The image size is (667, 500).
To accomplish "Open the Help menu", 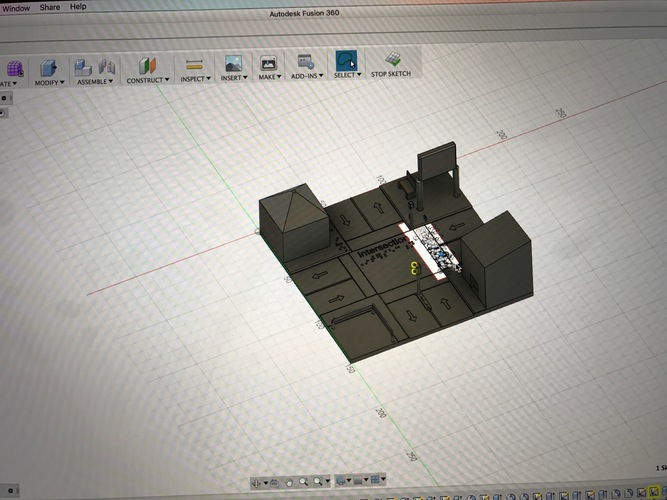I will (x=78, y=6).
